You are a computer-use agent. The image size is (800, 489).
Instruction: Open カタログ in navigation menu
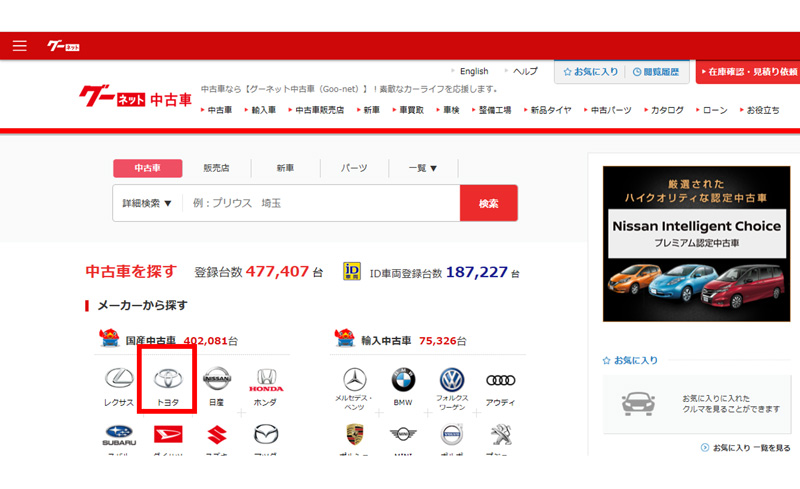(x=667, y=110)
